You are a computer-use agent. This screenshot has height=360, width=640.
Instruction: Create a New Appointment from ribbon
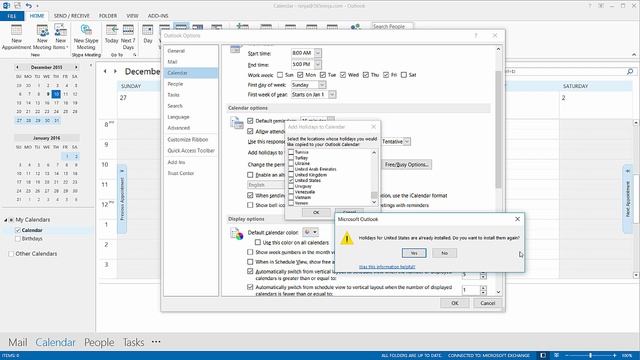(16, 38)
